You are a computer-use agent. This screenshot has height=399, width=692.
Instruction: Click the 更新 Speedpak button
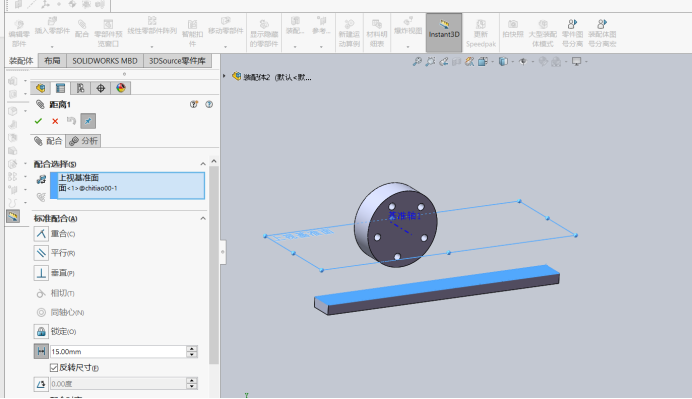[481, 33]
